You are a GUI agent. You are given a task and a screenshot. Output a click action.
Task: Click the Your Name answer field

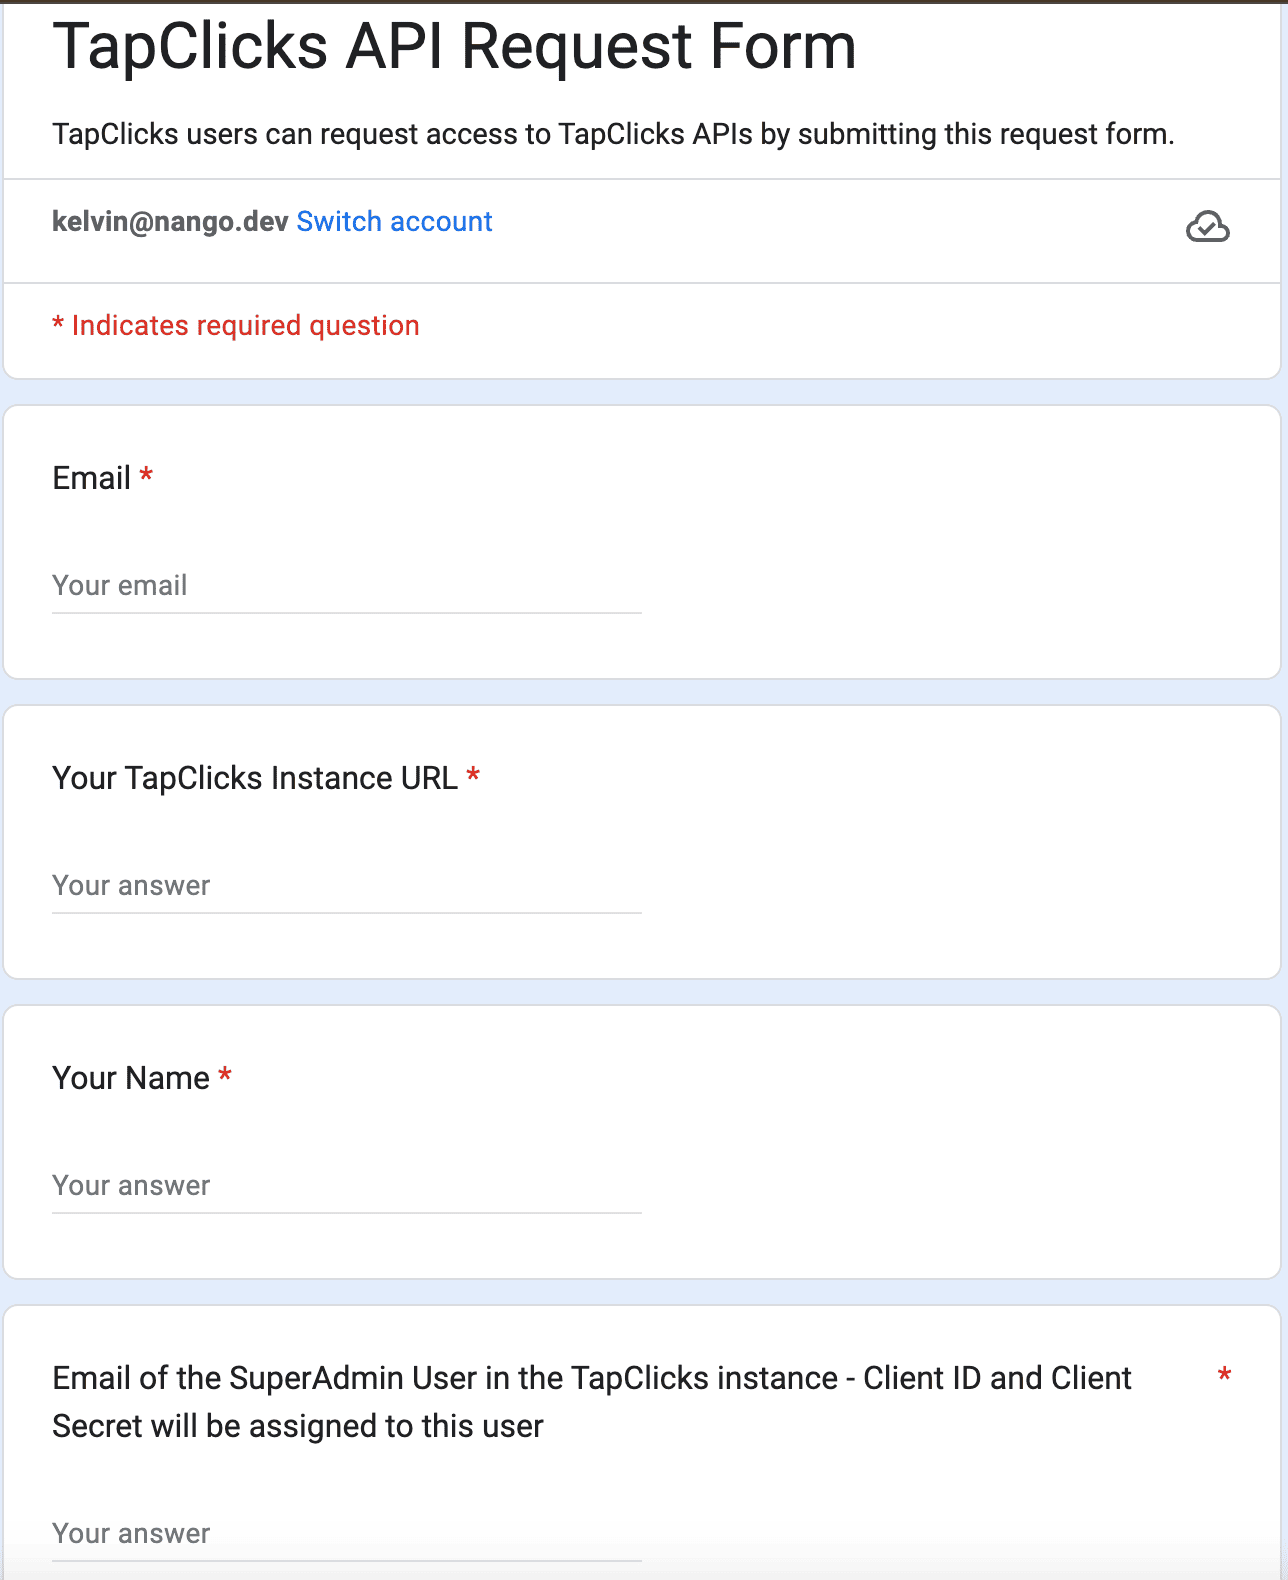click(346, 1186)
